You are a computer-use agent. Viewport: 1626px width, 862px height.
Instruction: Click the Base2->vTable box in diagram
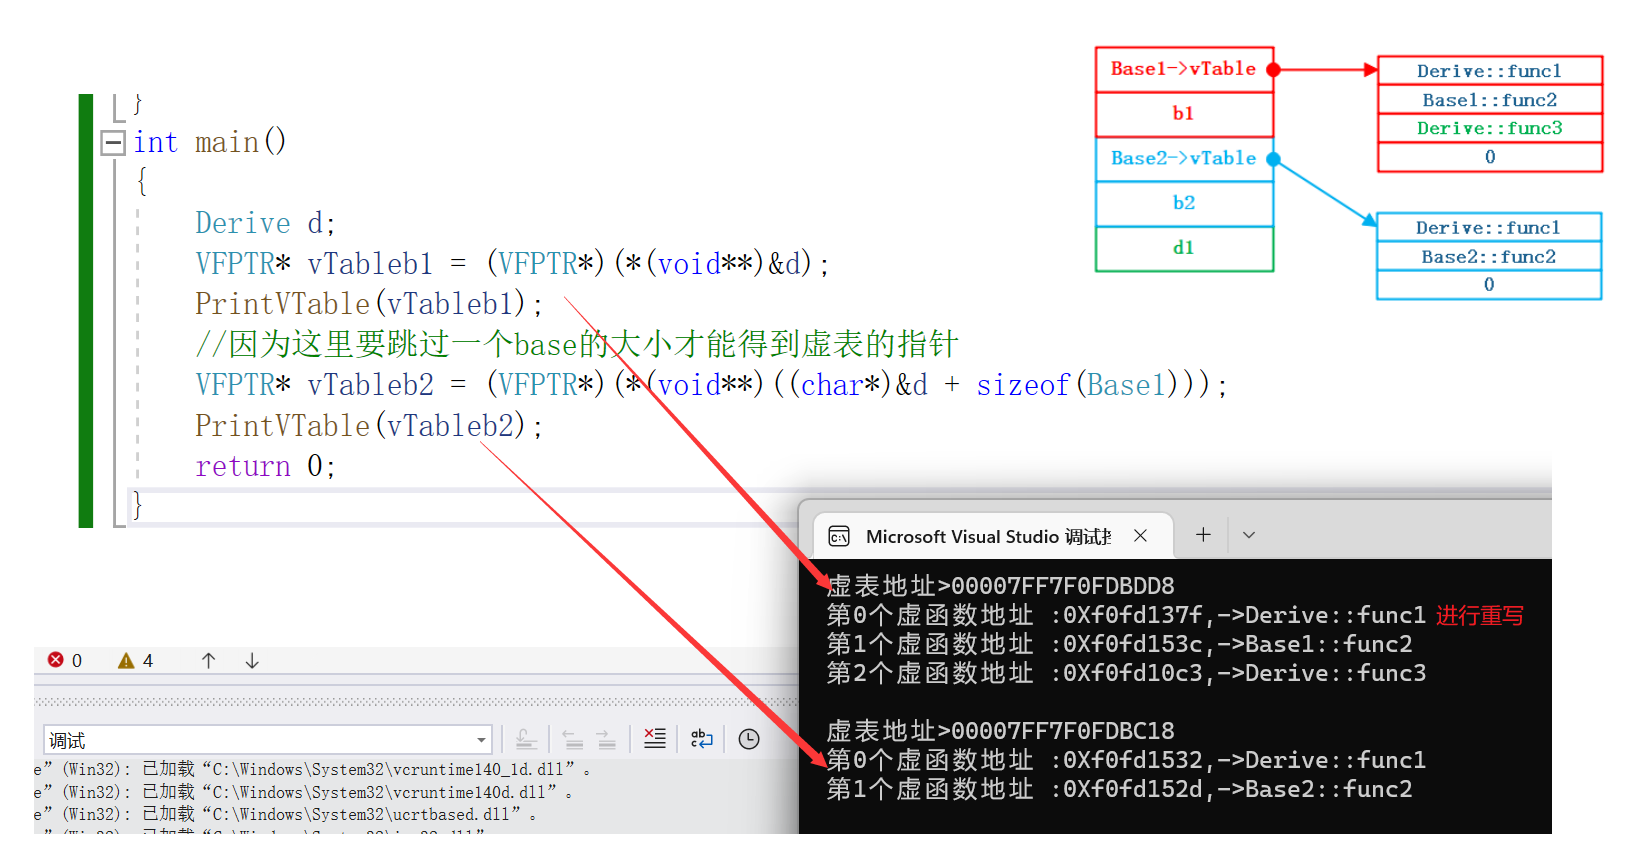1184,158
